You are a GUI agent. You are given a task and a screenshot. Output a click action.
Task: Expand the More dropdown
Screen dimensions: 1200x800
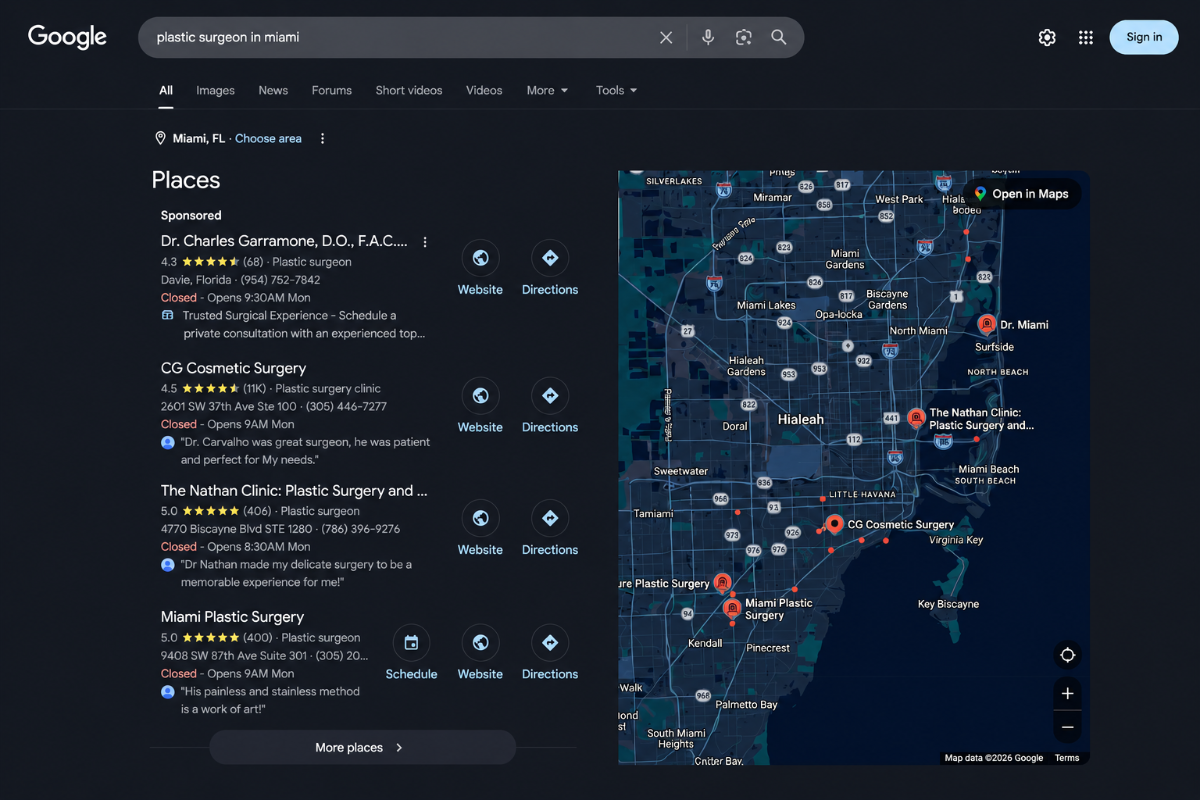[x=547, y=90]
